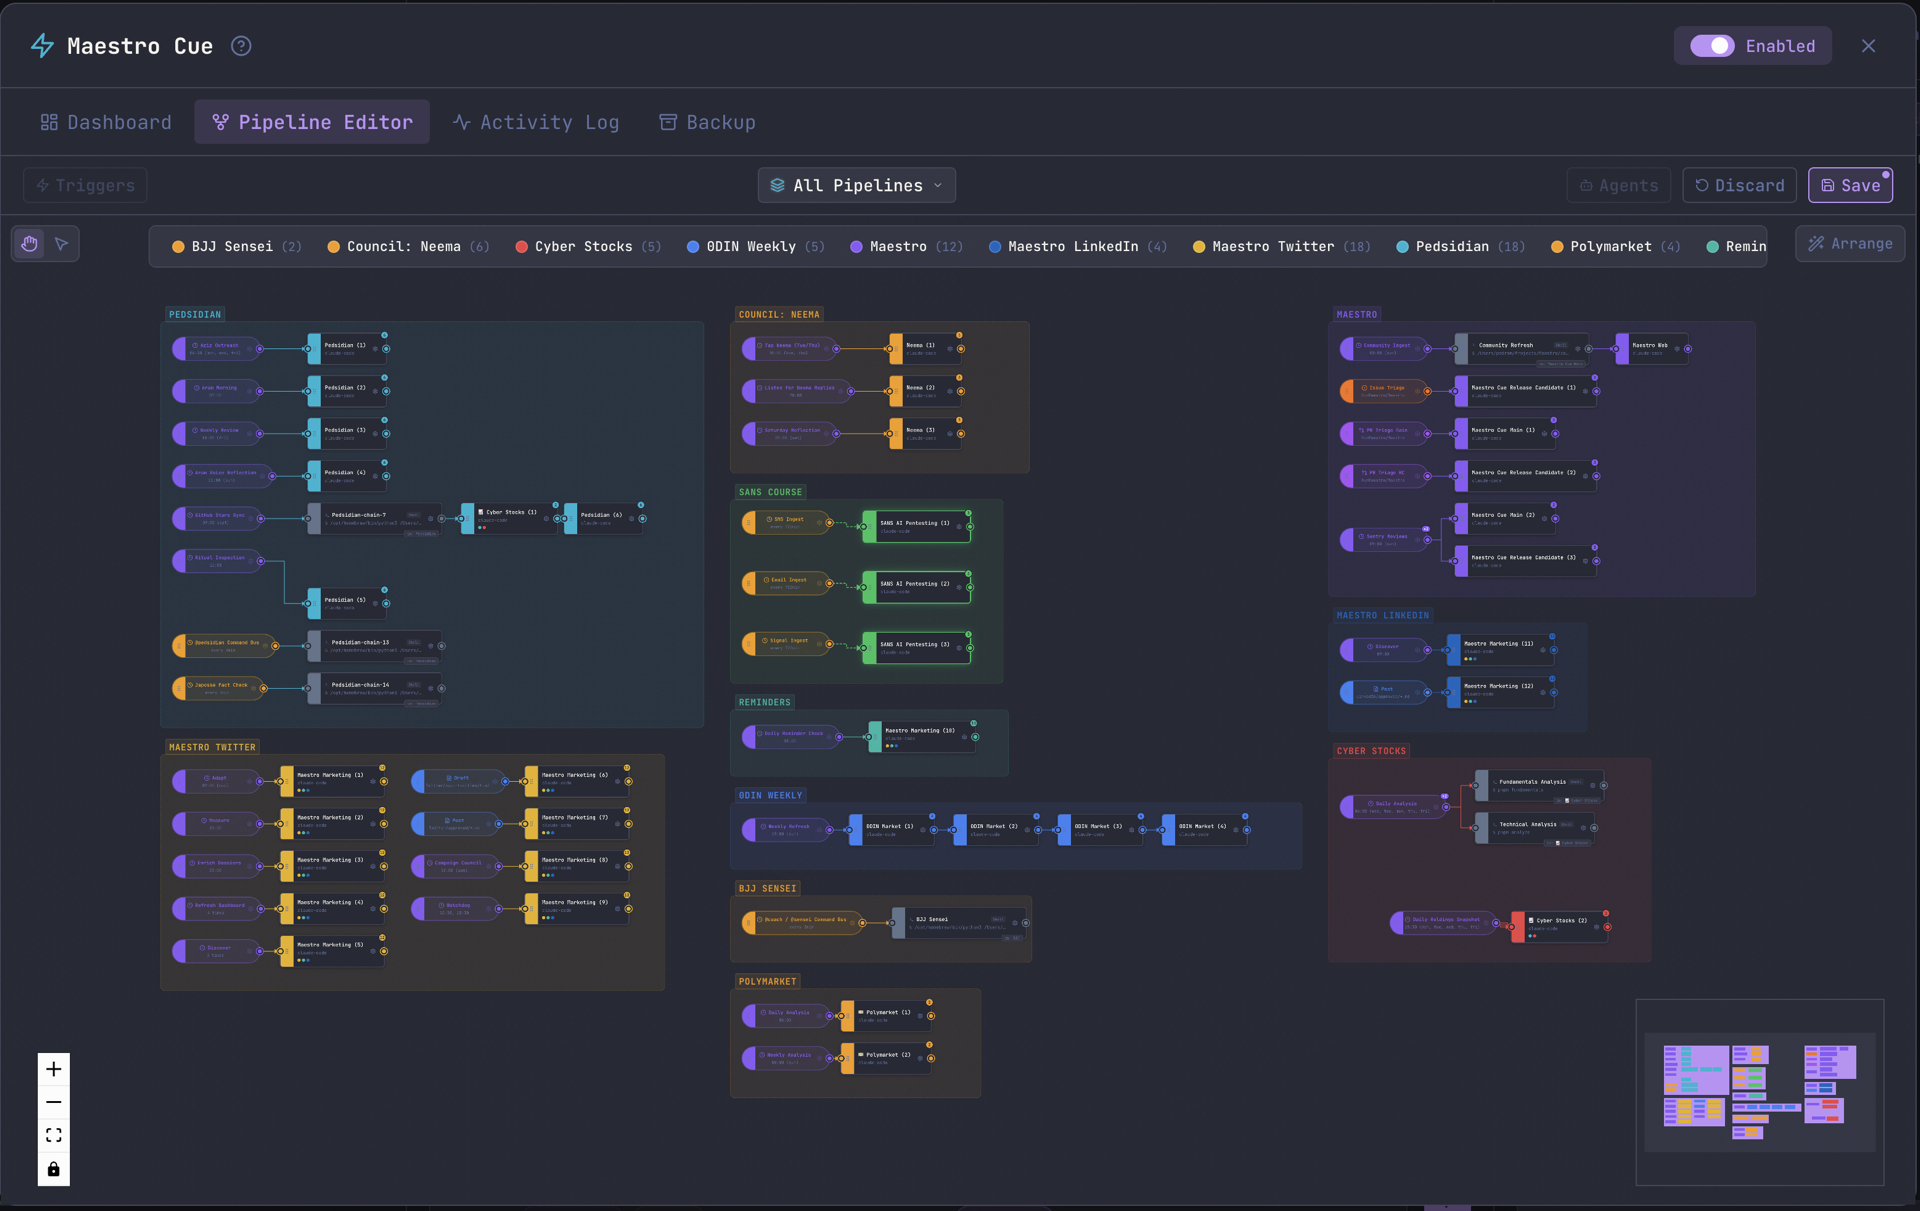The height and width of the screenshot is (1211, 1920).
Task: Open gear on Polymarket (1) node
Action: (920, 1016)
